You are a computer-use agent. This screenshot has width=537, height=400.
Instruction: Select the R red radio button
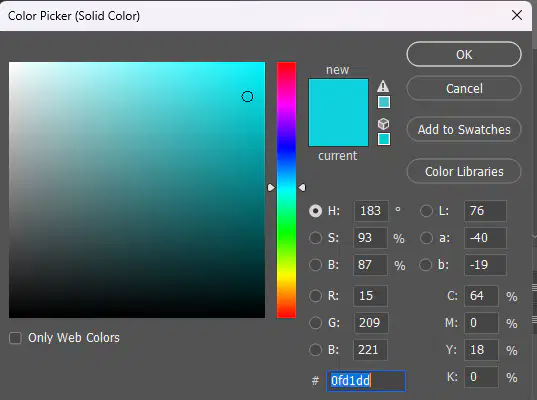pos(315,296)
